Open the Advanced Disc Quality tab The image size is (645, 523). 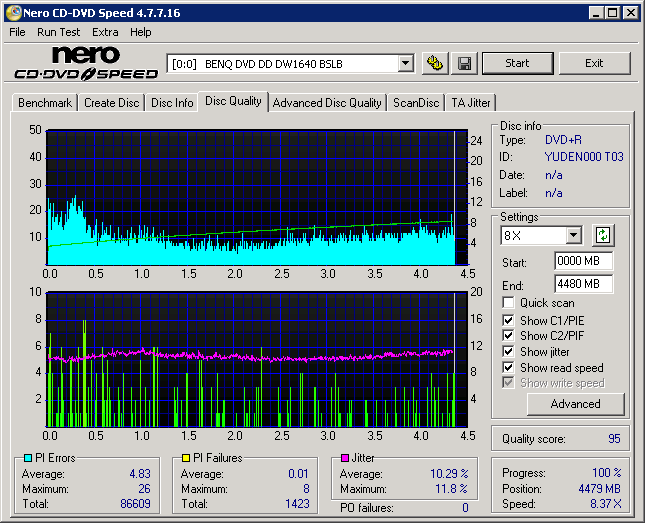tap(327, 103)
